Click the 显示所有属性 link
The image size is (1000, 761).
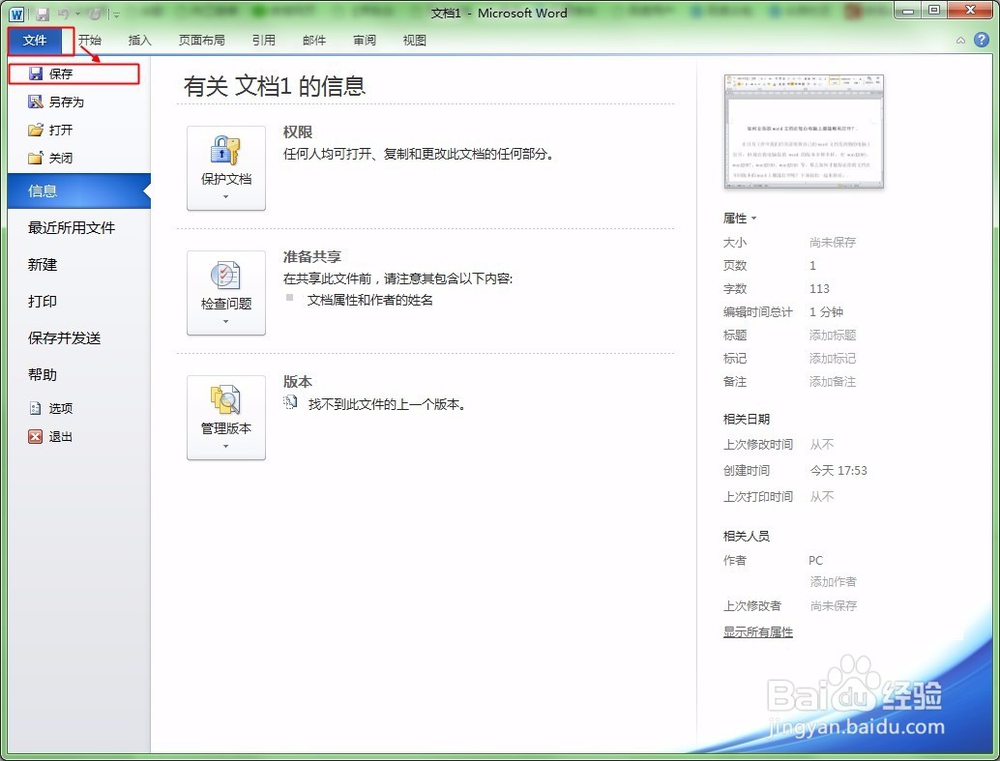point(758,632)
